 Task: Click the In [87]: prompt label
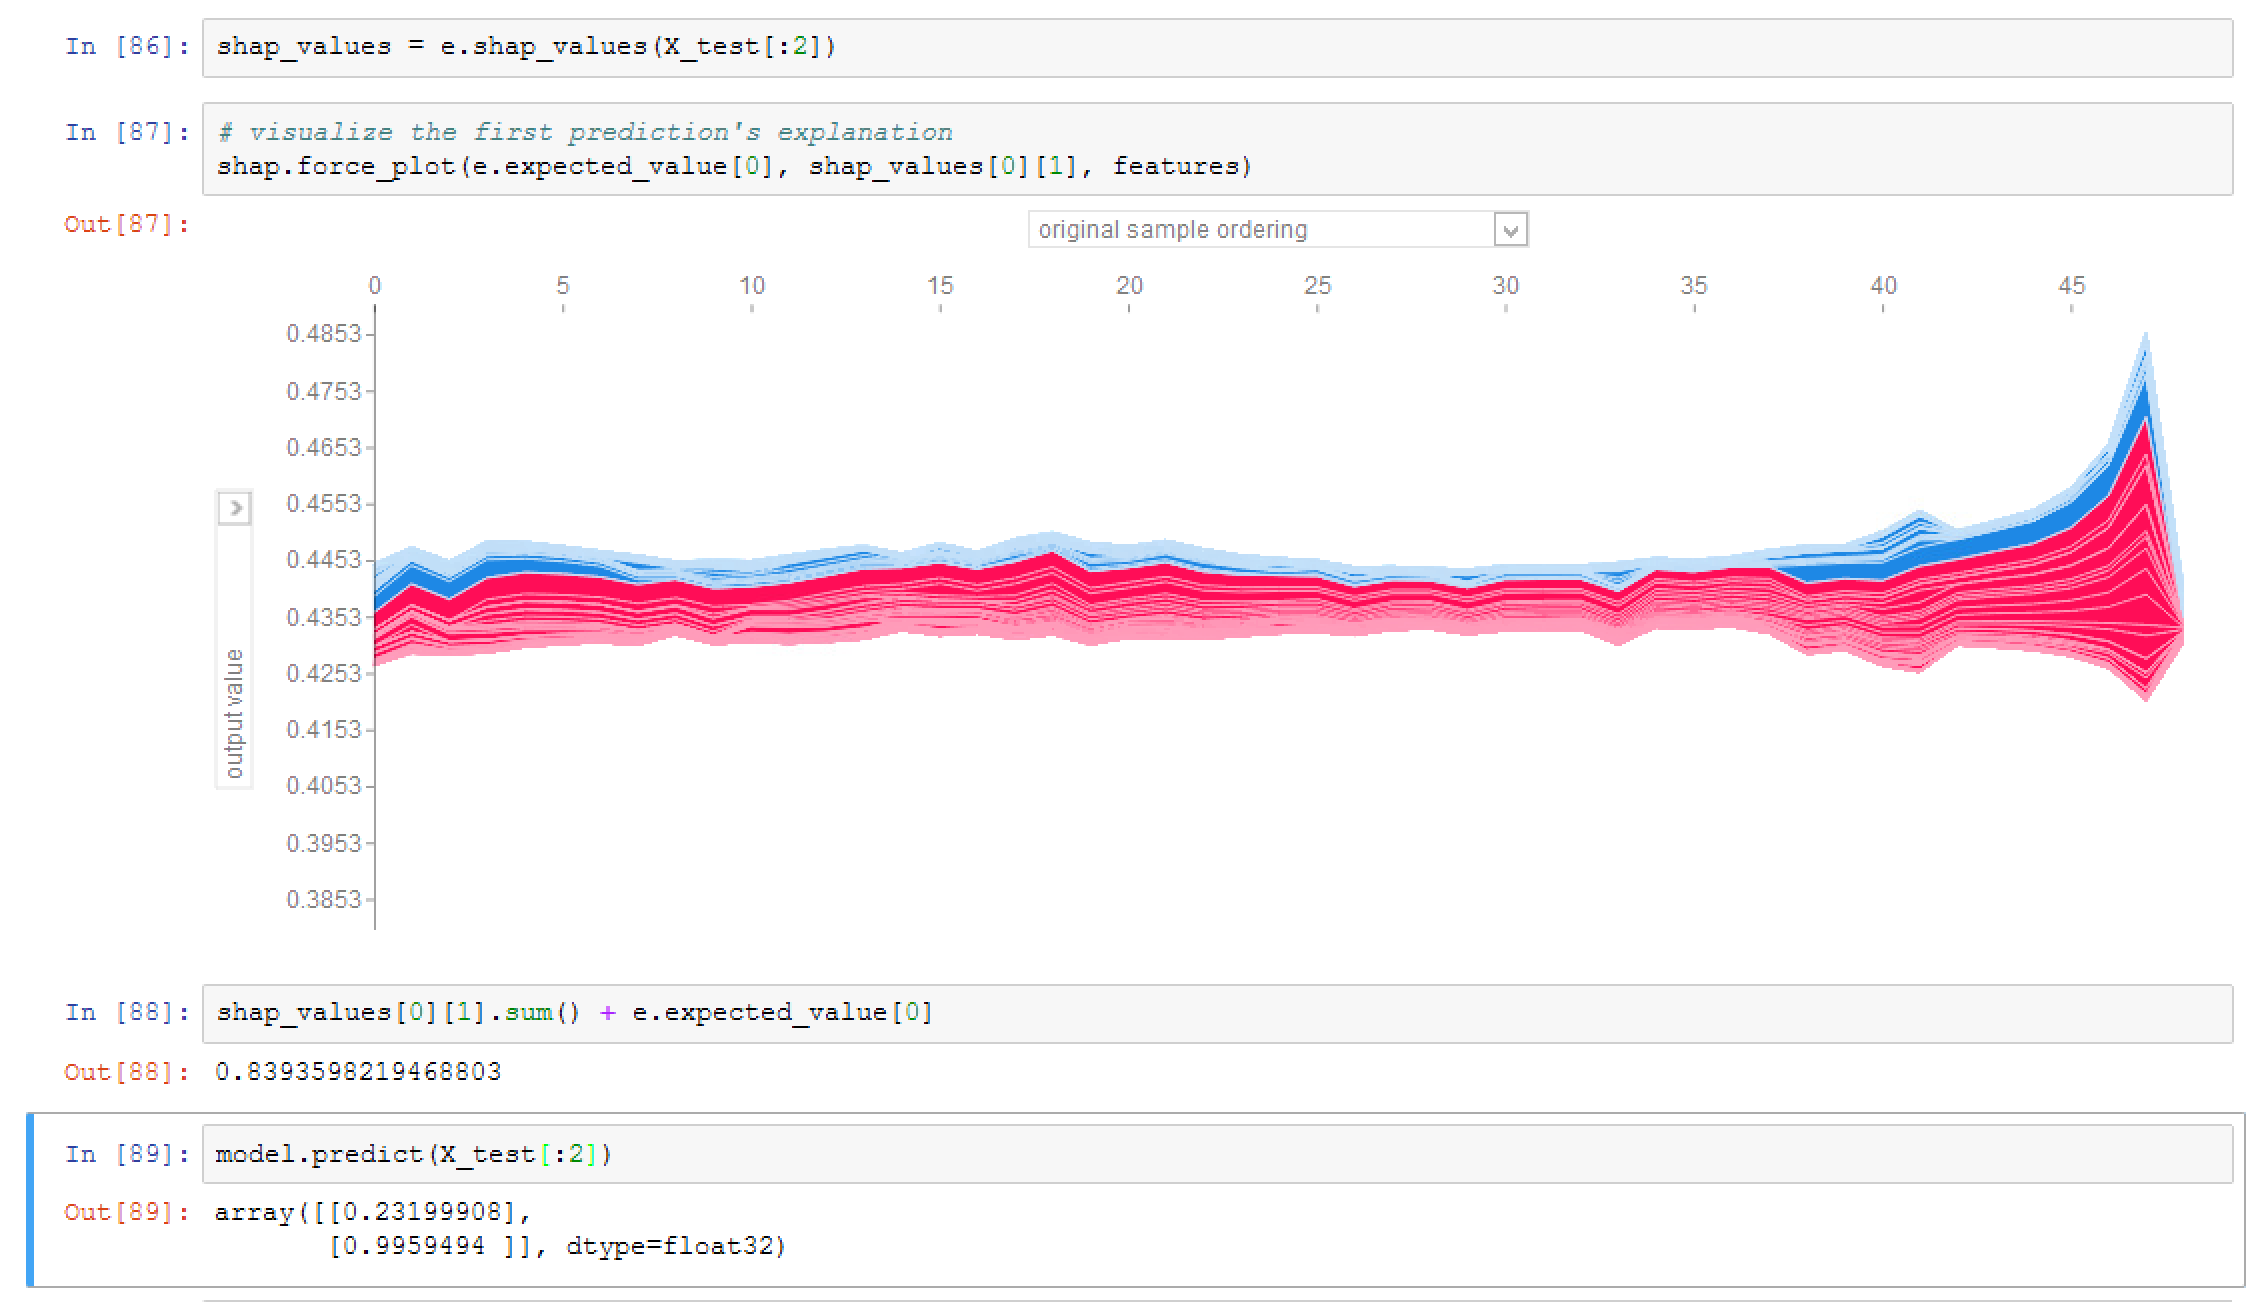(127, 132)
